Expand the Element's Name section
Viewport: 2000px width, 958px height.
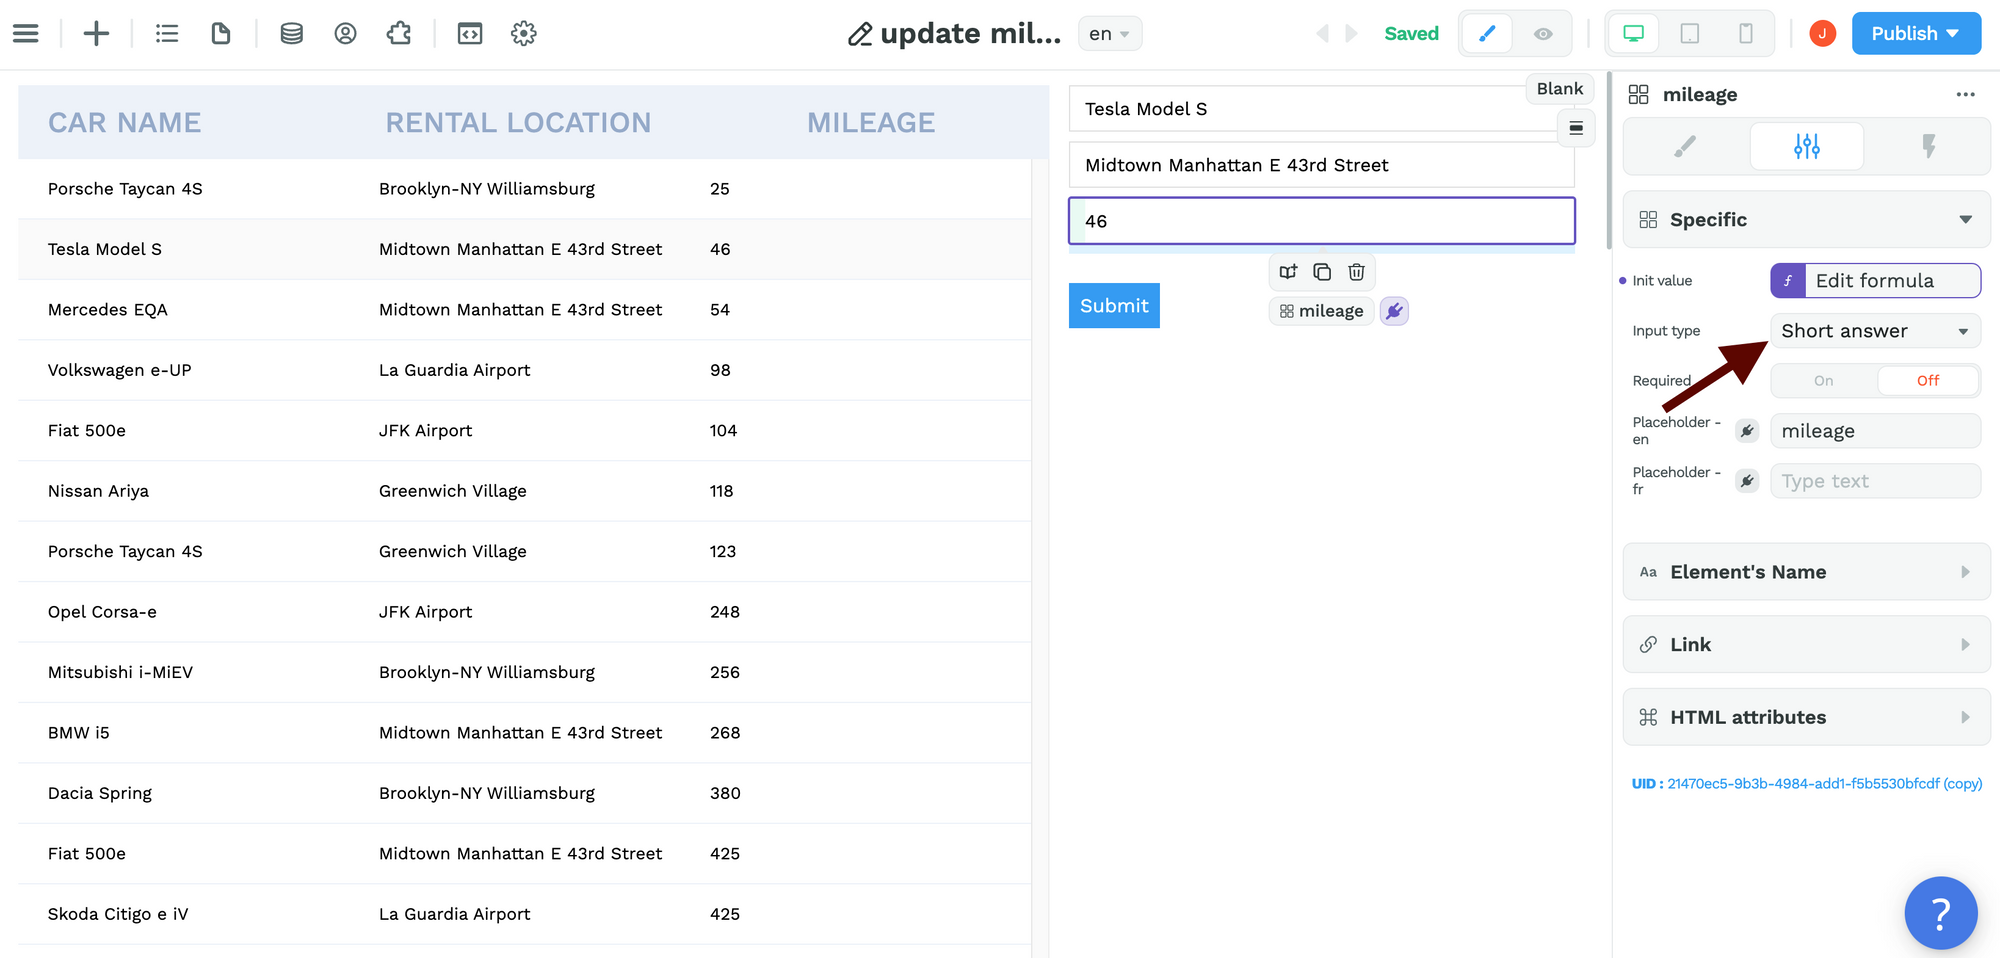(1806, 572)
